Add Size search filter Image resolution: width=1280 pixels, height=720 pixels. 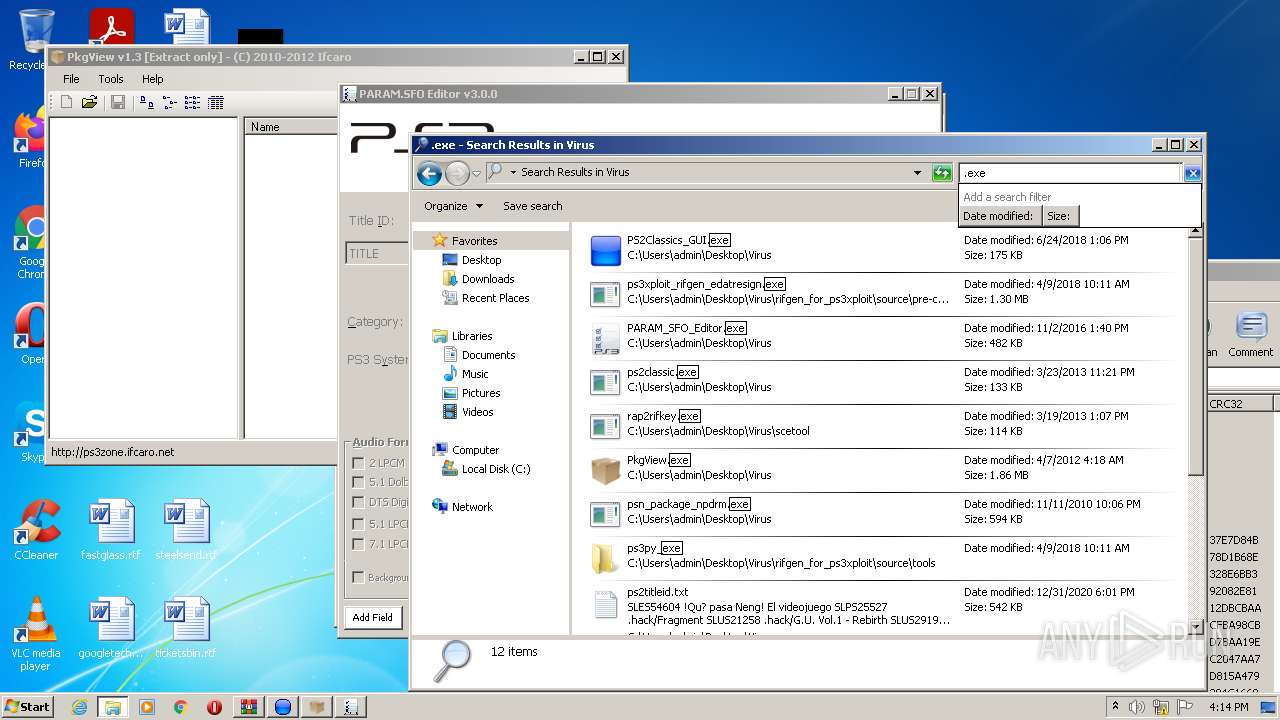point(1059,216)
